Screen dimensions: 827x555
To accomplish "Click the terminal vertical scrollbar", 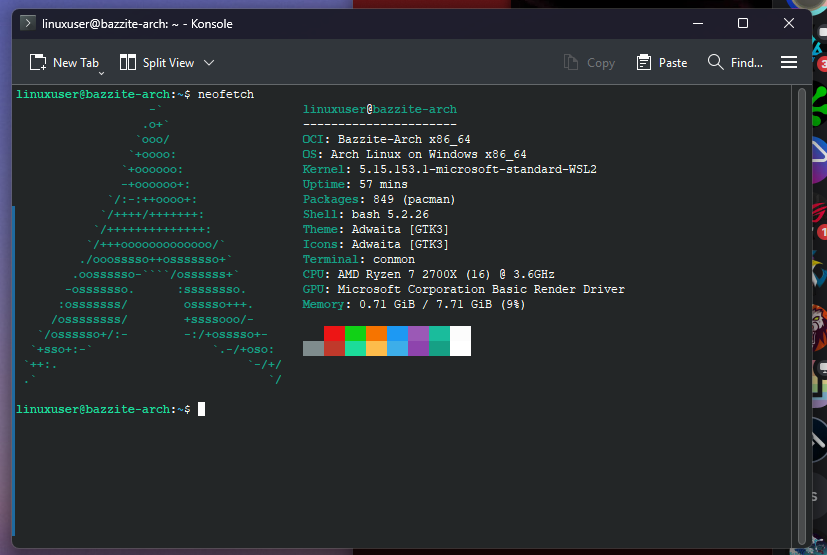I will click(x=802, y=317).
